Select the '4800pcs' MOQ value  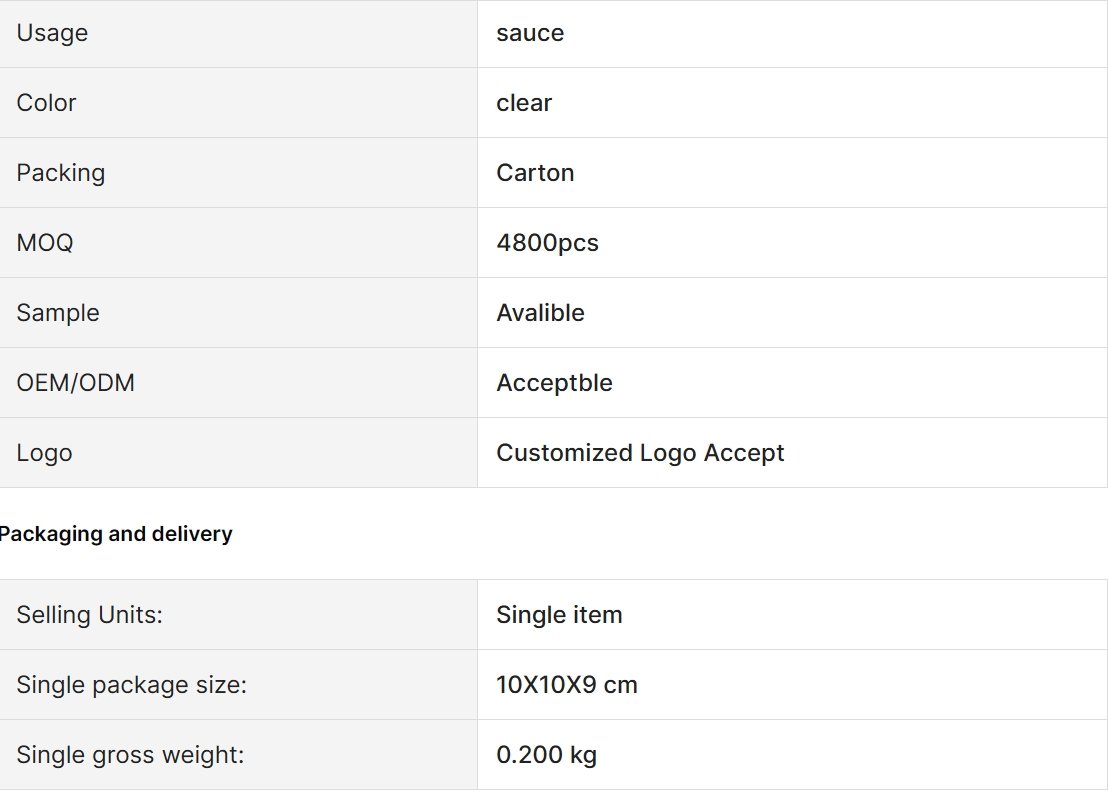click(x=547, y=243)
